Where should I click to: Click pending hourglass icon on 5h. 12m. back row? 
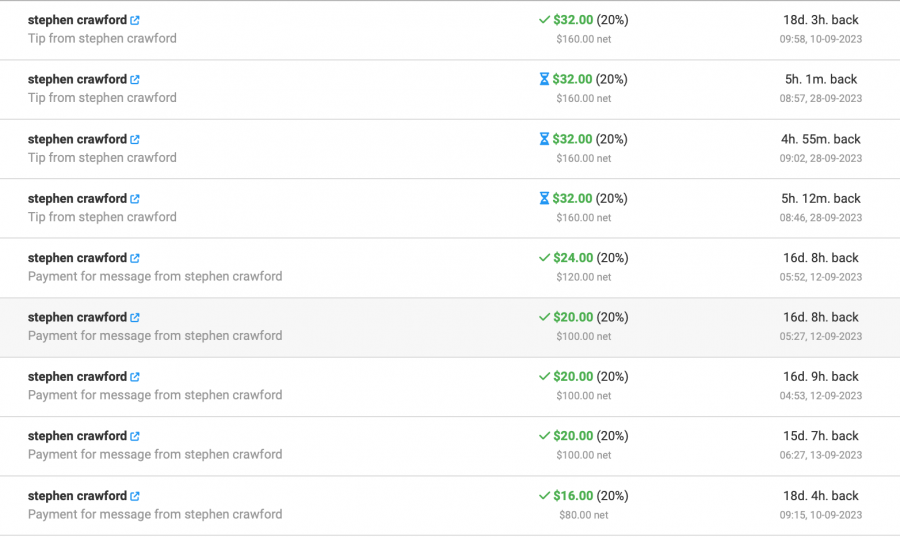(544, 199)
